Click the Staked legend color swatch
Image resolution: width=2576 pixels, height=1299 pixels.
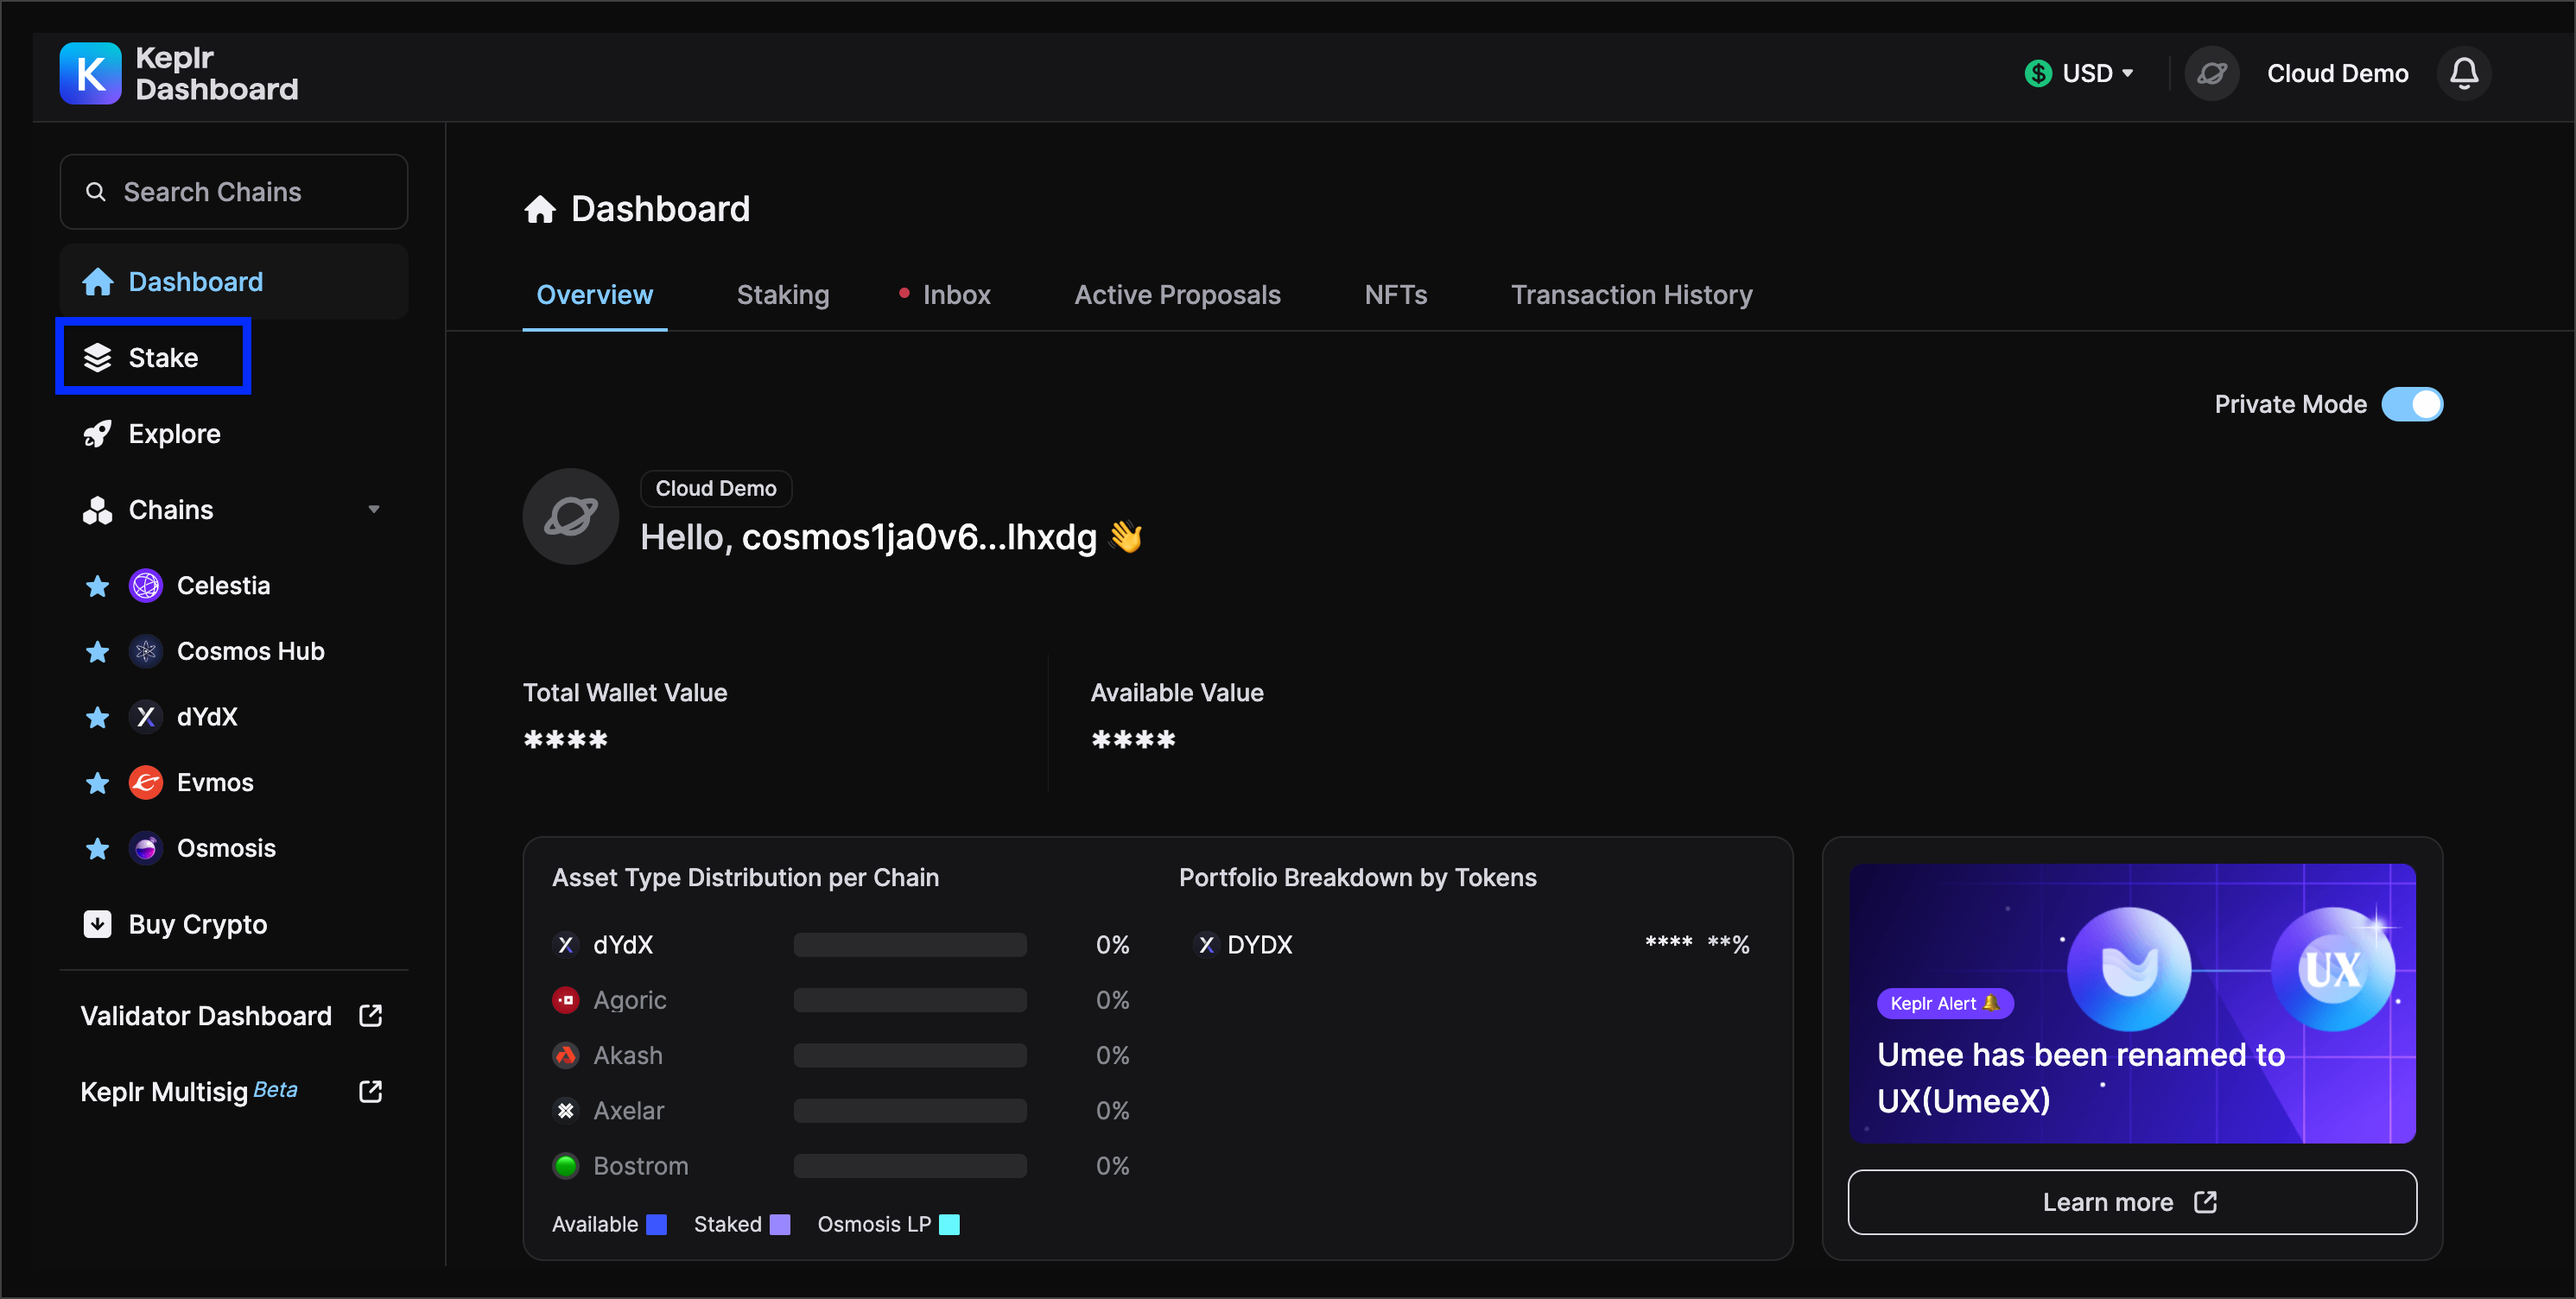[780, 1224]
